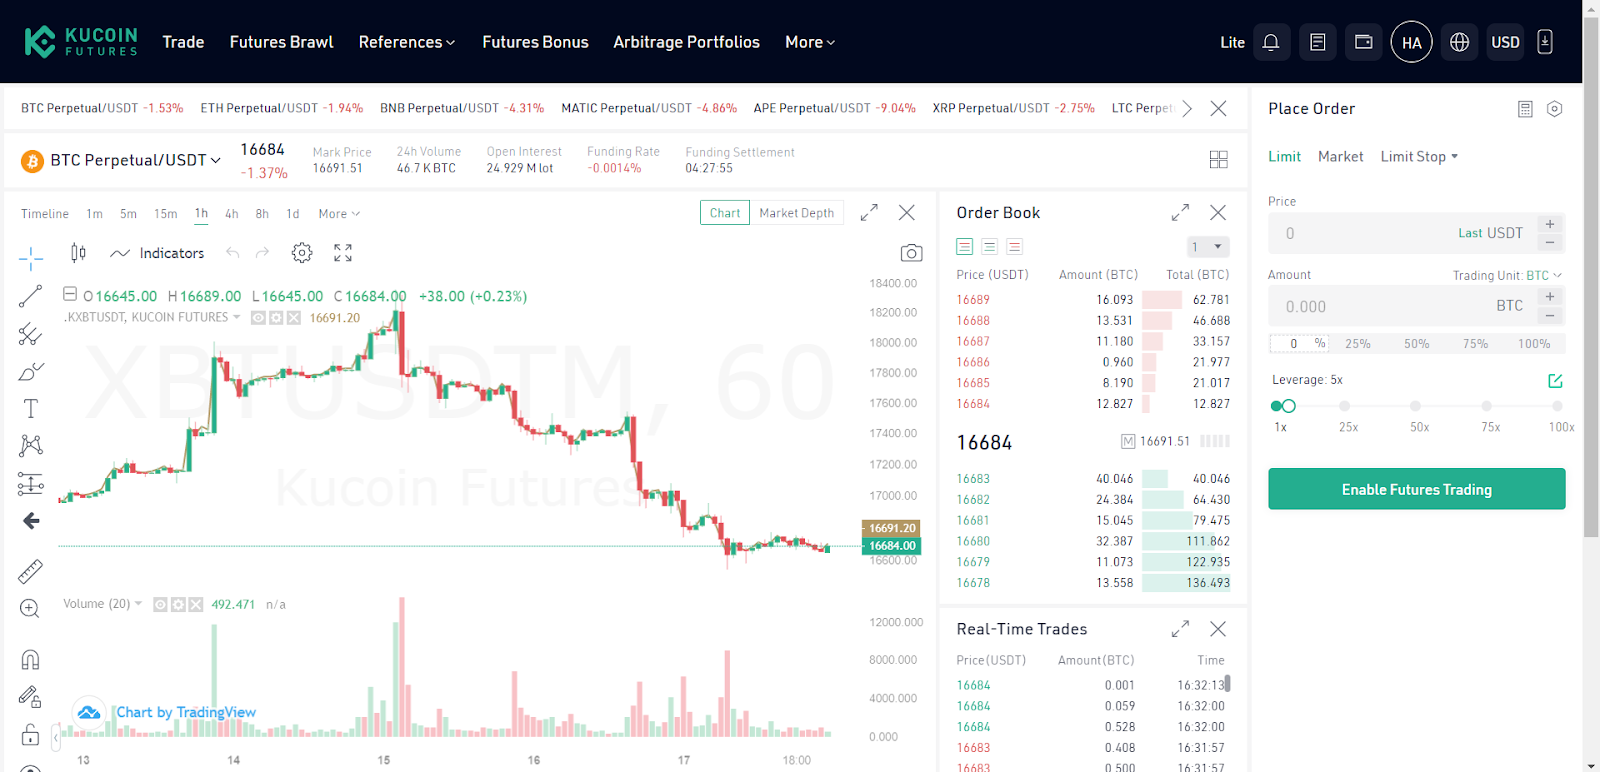
Task: Click the back arrow on the chart toolbar
Action: click(x=31, y=521)
